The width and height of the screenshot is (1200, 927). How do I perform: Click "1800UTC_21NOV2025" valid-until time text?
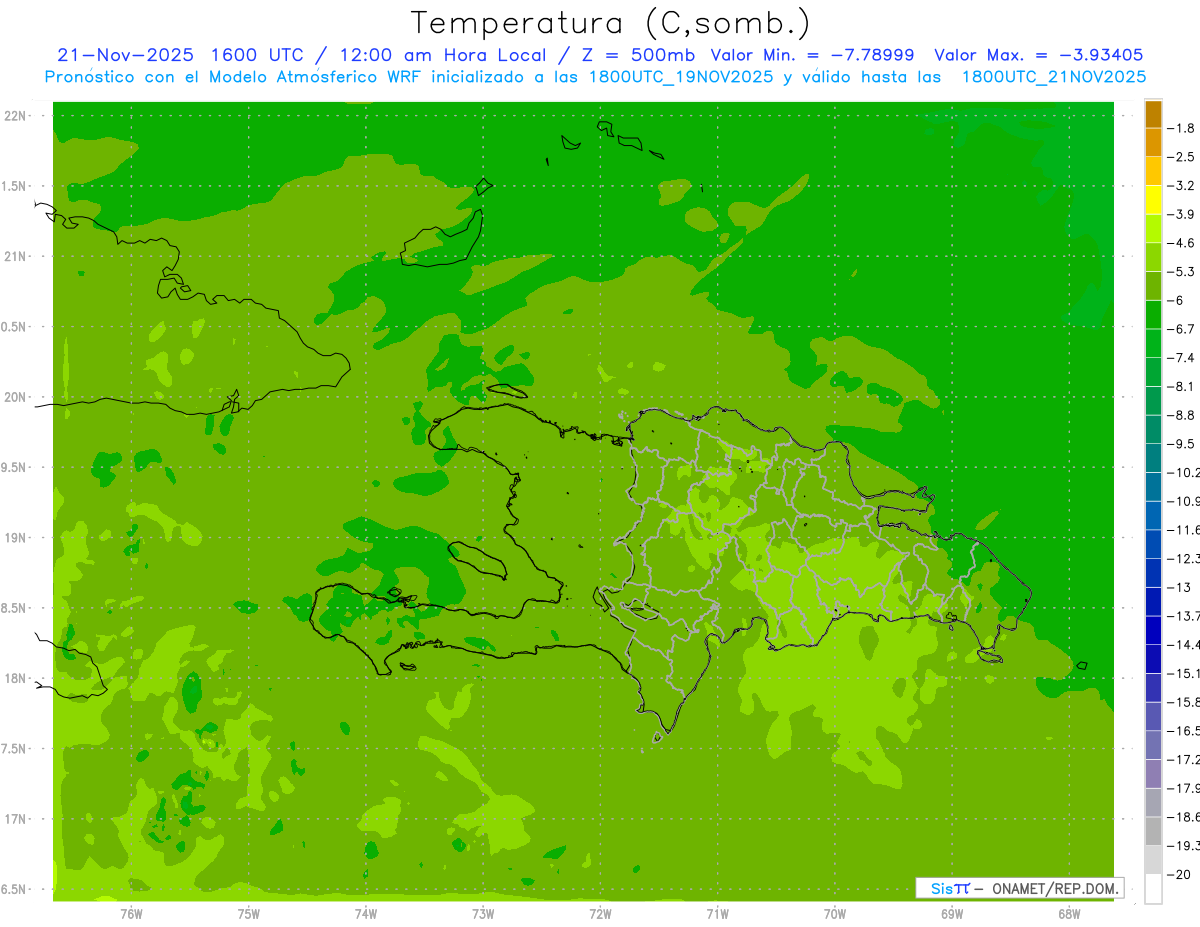[1054, 77]
